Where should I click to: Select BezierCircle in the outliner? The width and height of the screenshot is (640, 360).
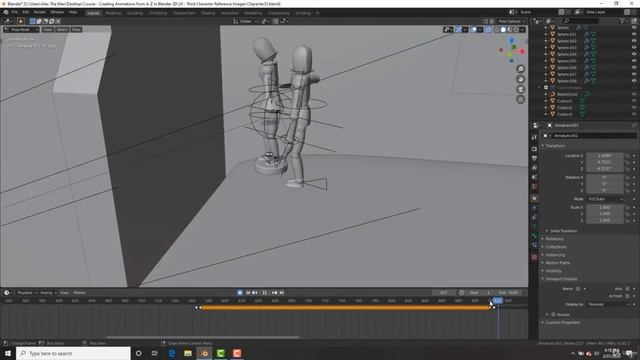click(x=567, y=94)
